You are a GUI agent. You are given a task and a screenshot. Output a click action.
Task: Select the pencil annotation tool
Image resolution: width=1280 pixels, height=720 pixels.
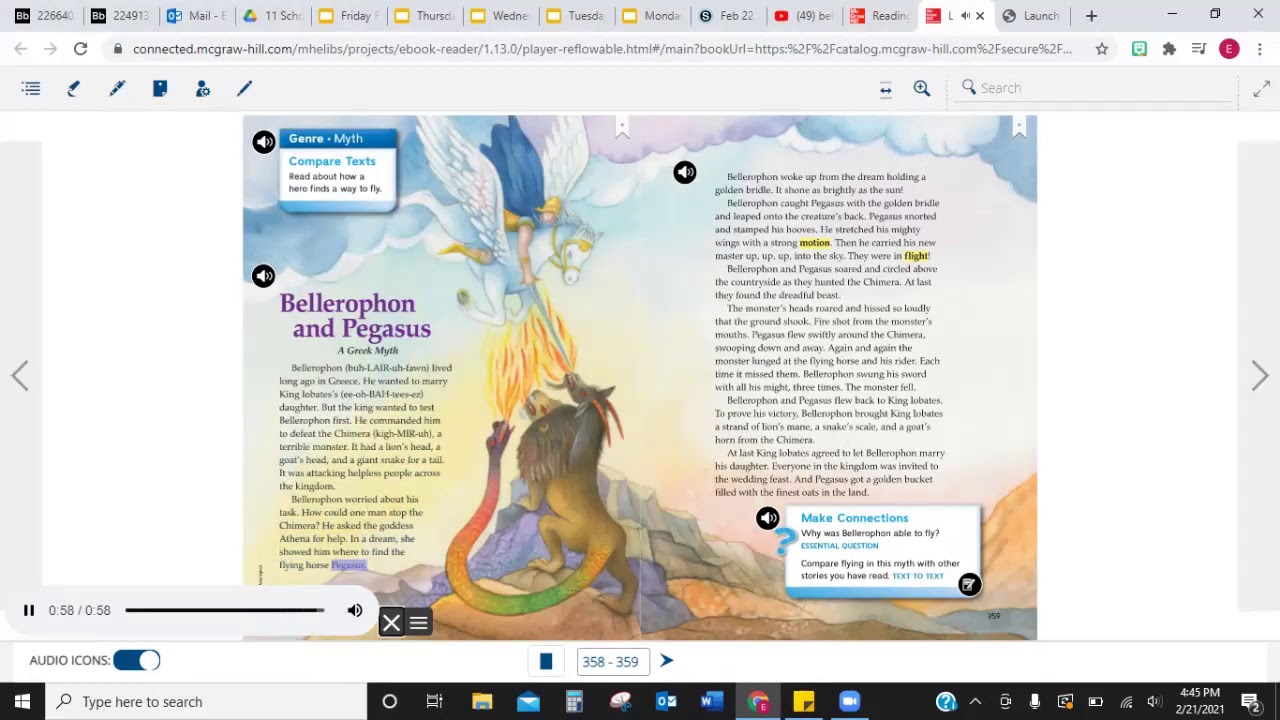117,89
